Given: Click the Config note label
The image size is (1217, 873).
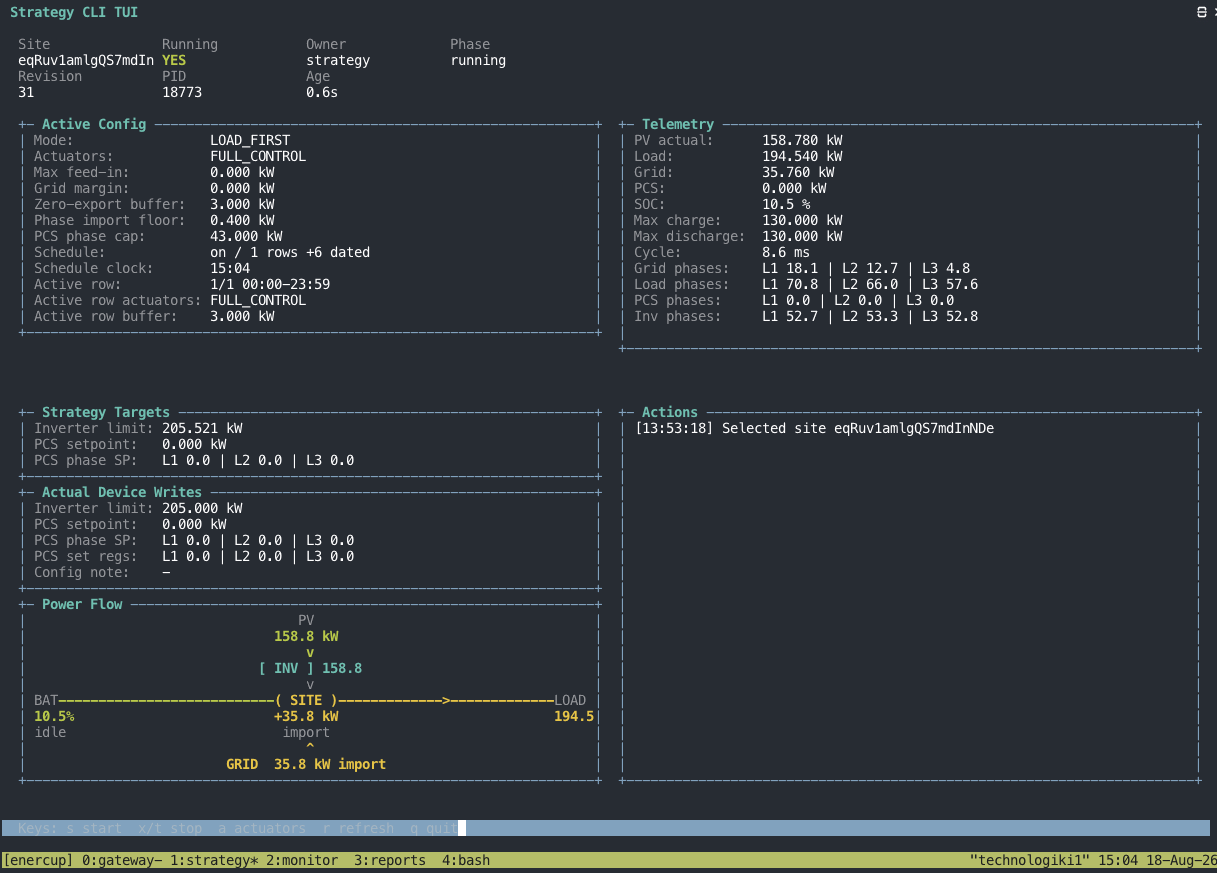Looking at the screenshot, I should (82, 572).
